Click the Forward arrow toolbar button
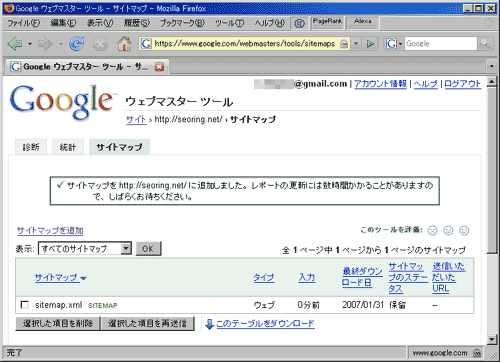Viewport: 500px width, 362px height. coord(45,44)
